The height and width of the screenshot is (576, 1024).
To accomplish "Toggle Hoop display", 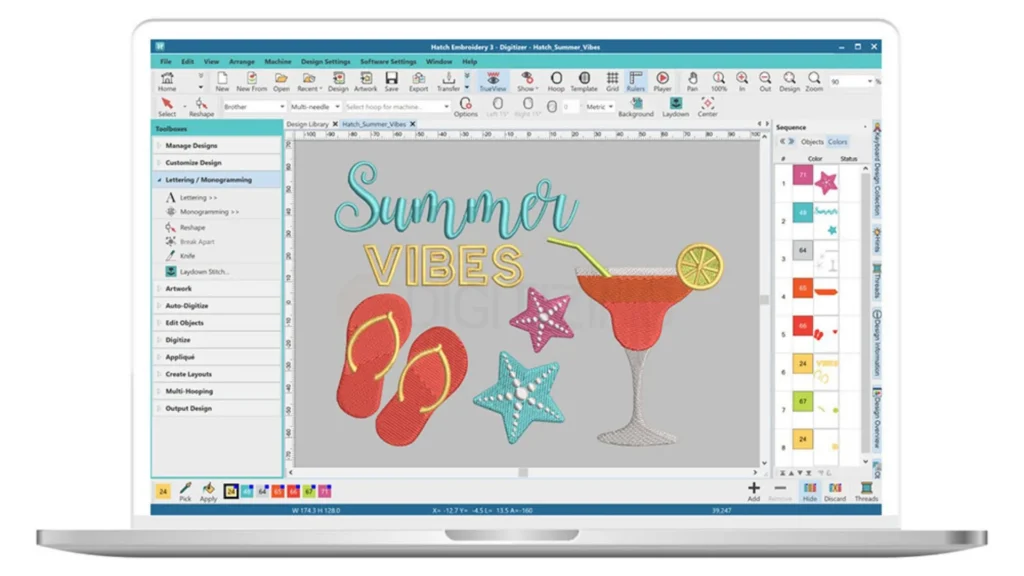I will coord(556,82).
